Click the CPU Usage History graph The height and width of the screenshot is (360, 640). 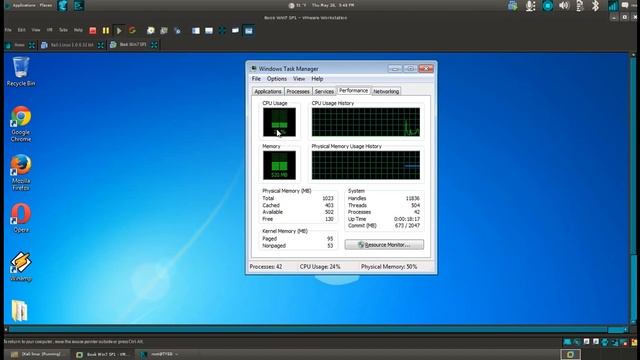pyautogui.click(x=366, y=122)
